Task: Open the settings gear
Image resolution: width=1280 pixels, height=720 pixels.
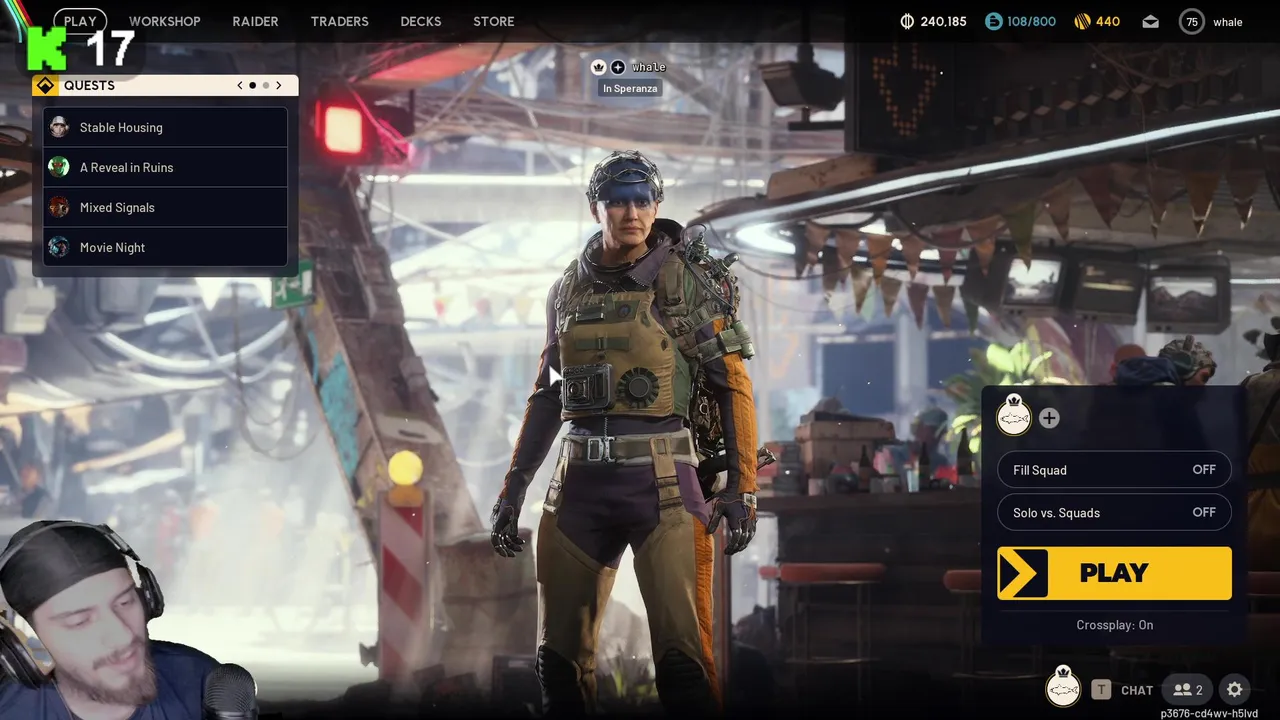Action: (1235, 690)
